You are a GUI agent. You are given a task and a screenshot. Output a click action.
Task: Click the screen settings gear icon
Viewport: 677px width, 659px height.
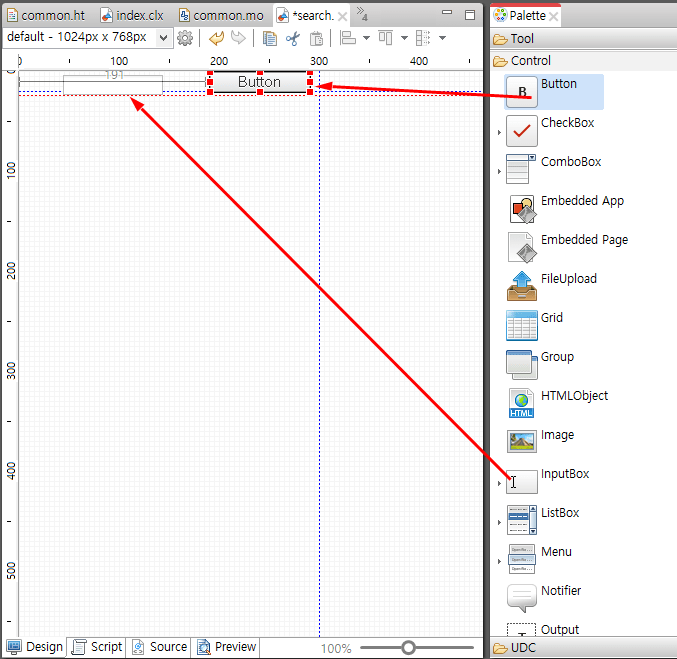[185, 38]
